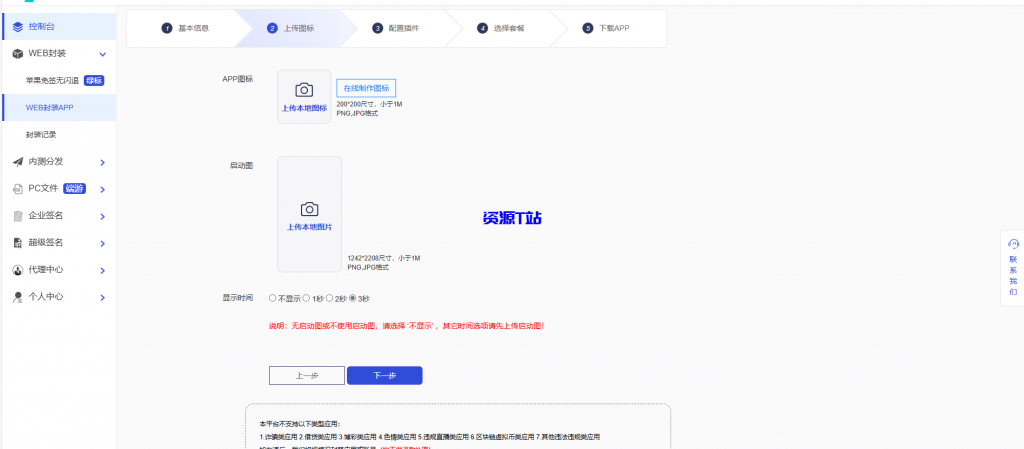Click the camera icon in APP图标 upload box
Image resolution: width=1024 pixels, height=449 pixels.
pos(304,90)
